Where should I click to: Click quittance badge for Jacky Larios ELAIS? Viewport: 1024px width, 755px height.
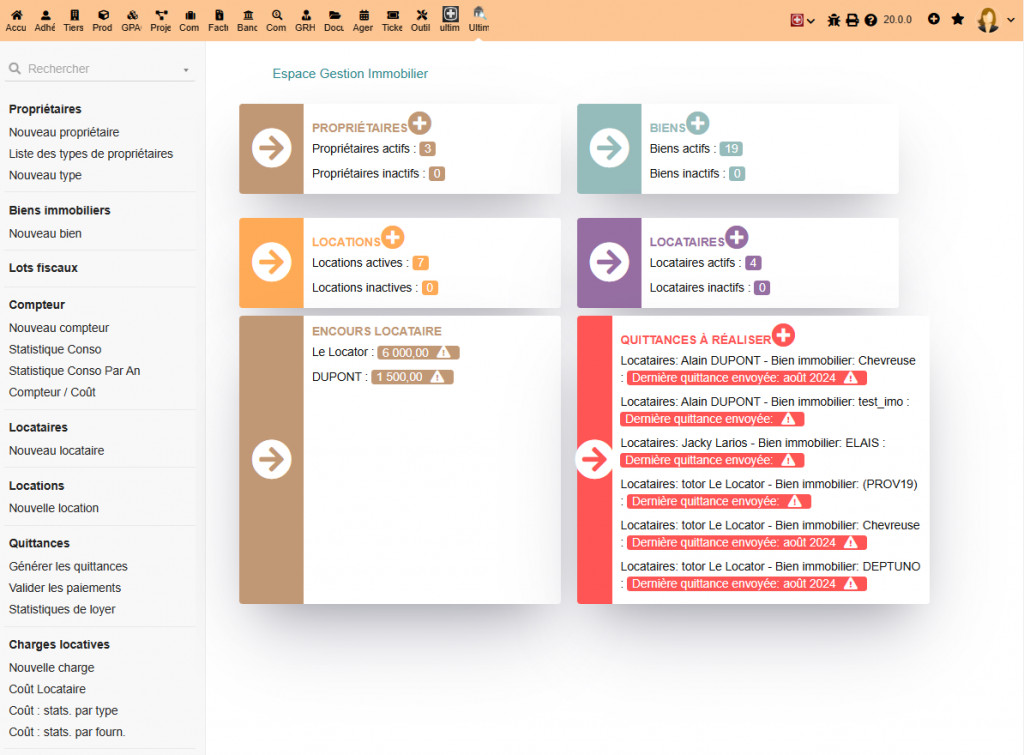(712, 460)
